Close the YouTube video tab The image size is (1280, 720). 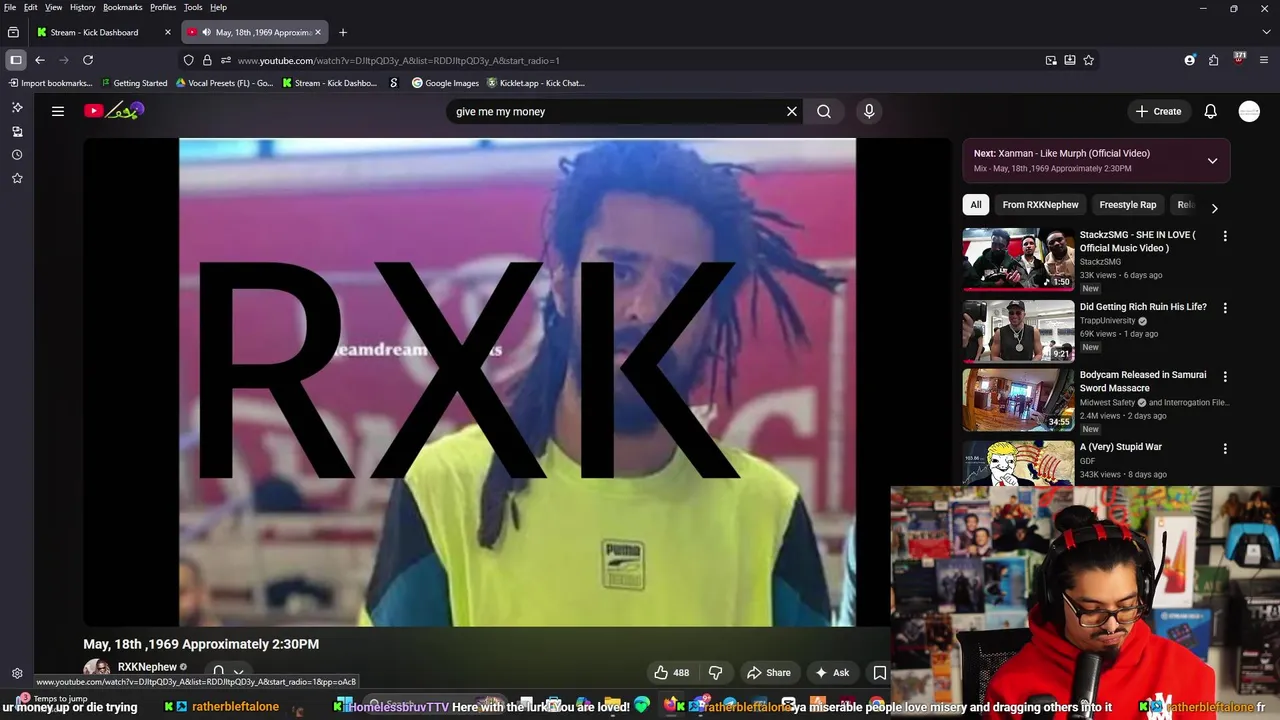coord(318,32)
